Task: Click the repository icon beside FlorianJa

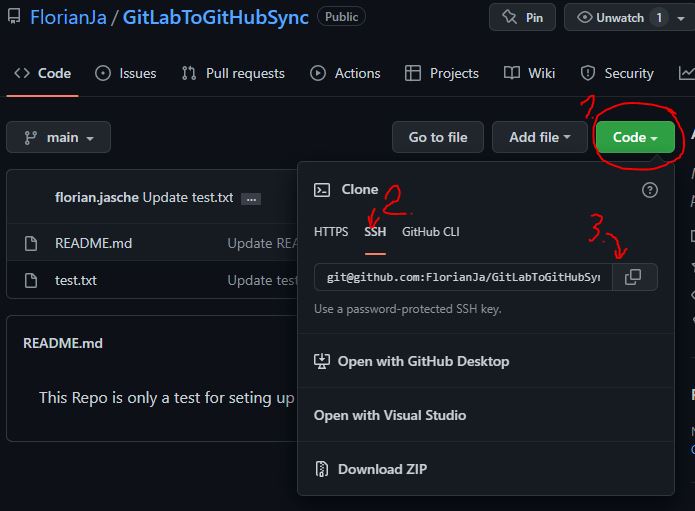Action: coord(14,16)
